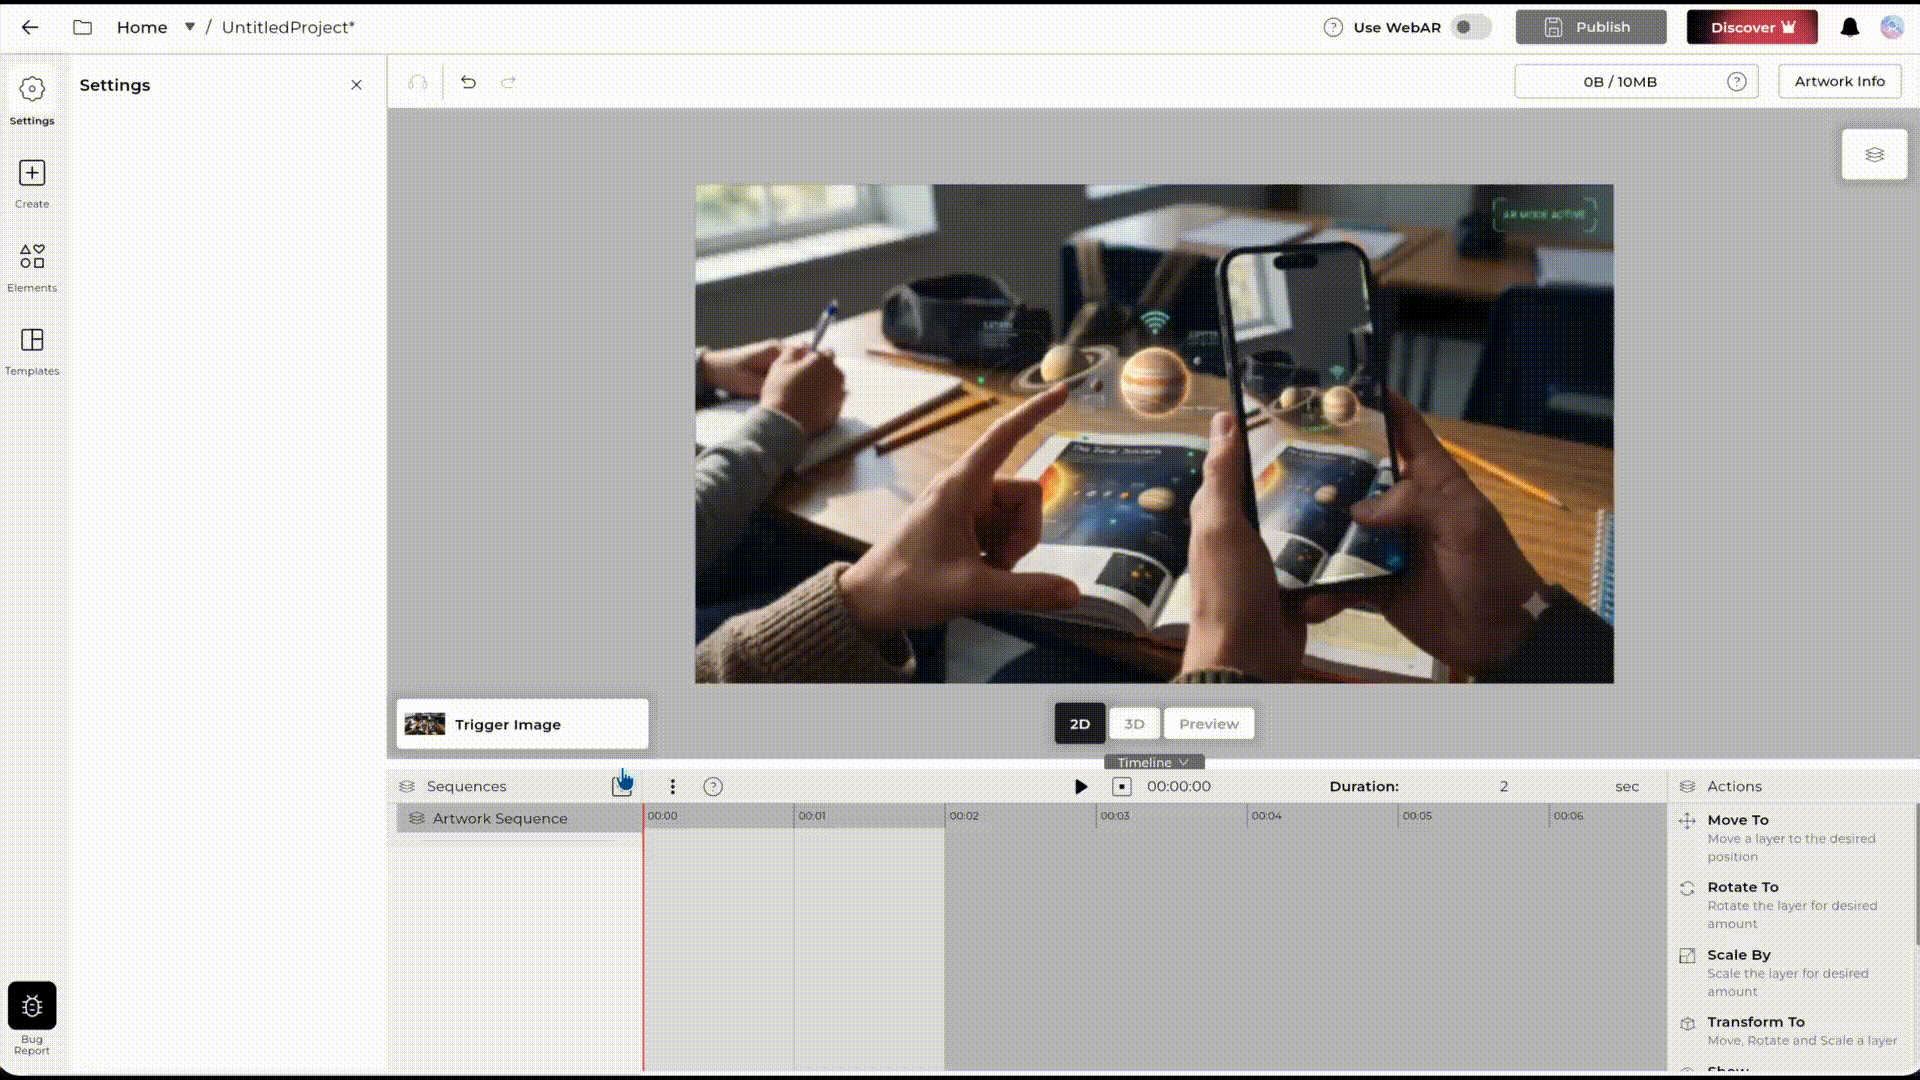The height and width of the screenshot is (1080, 1920).
Task: Open the Create panel in sidebar
Action: (x=32, y=184)
